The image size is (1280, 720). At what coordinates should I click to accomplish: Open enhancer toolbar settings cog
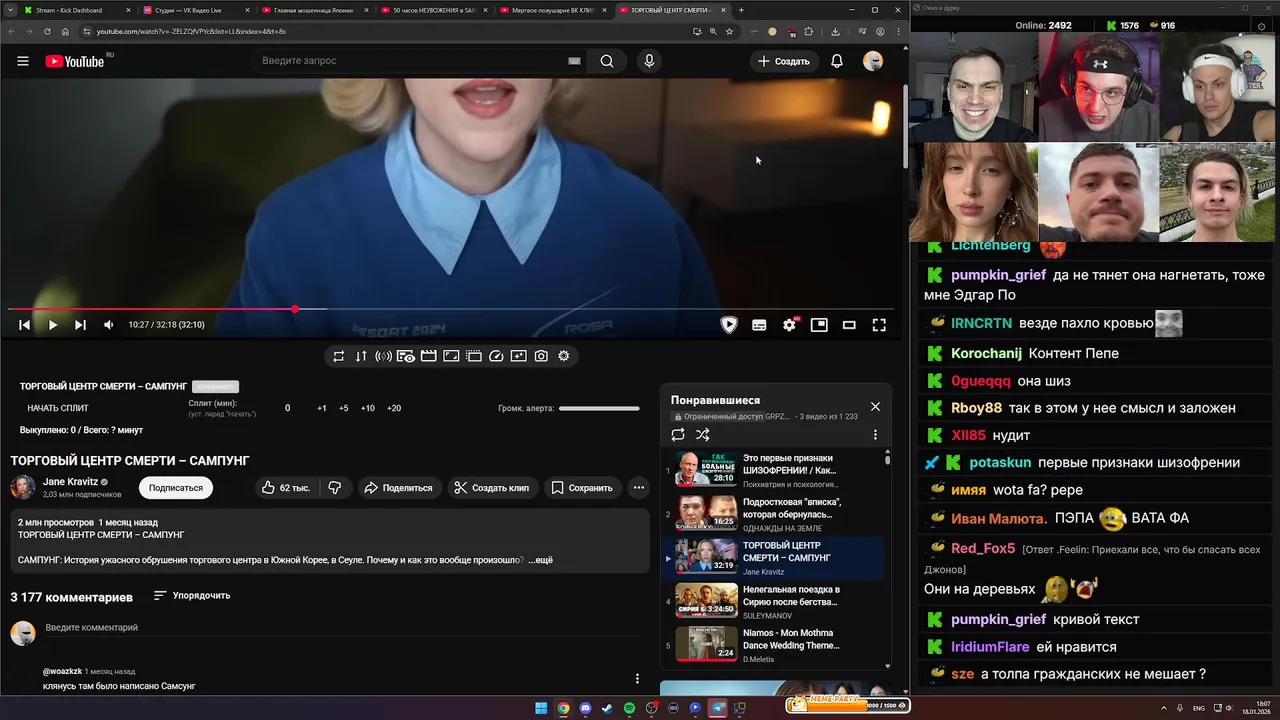[x=564, y=356]
